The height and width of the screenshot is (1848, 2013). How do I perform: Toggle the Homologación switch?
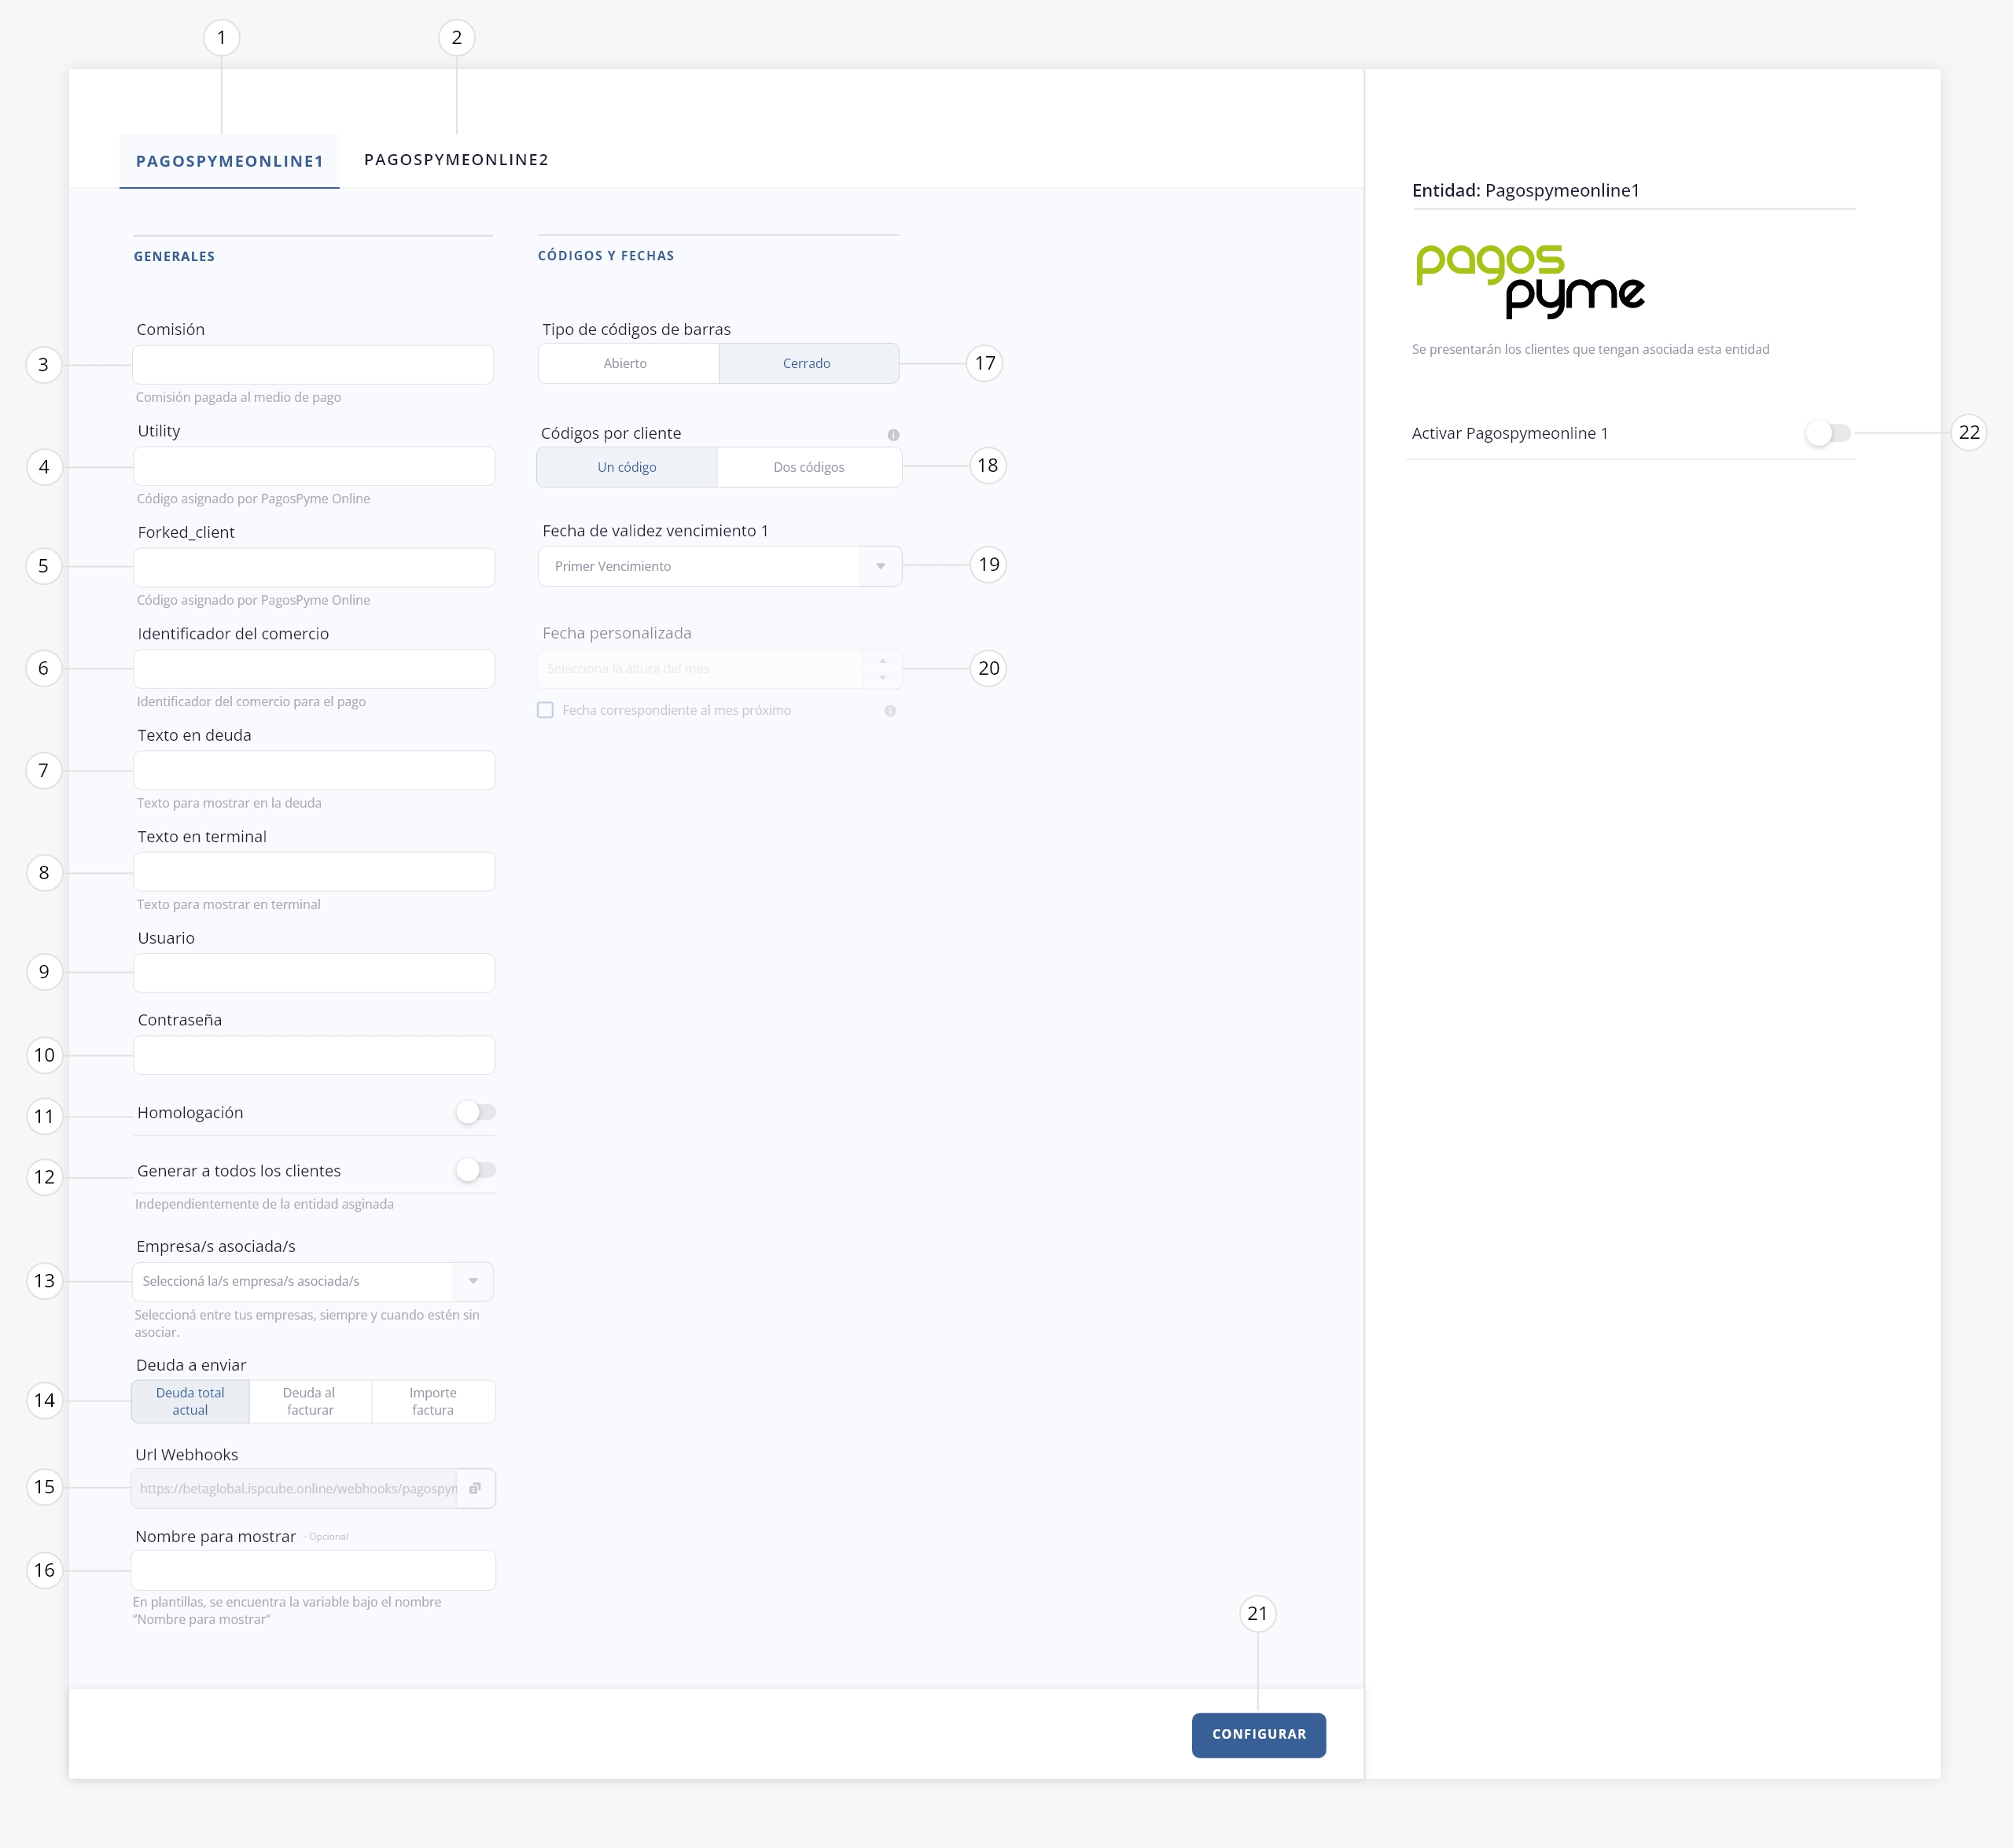(476, 1112)
